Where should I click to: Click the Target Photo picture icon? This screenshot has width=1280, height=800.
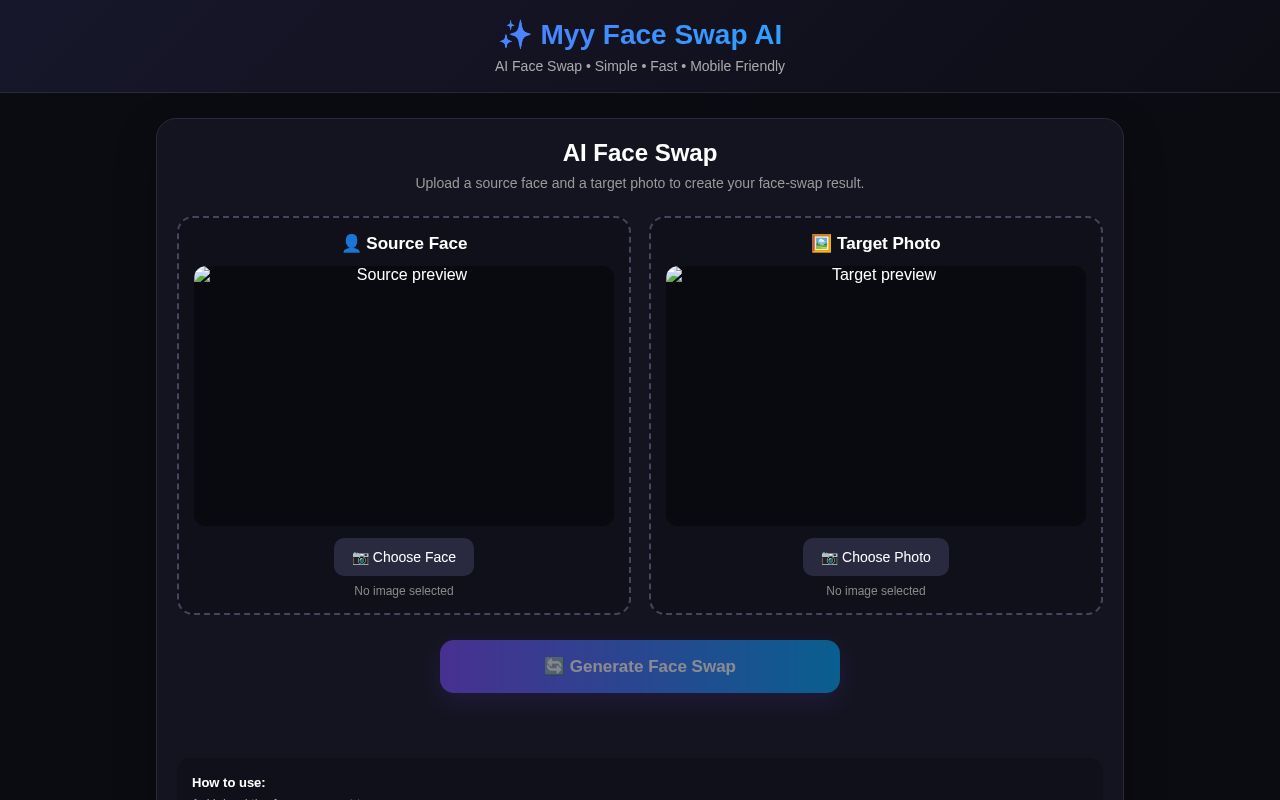click(821, 243)
